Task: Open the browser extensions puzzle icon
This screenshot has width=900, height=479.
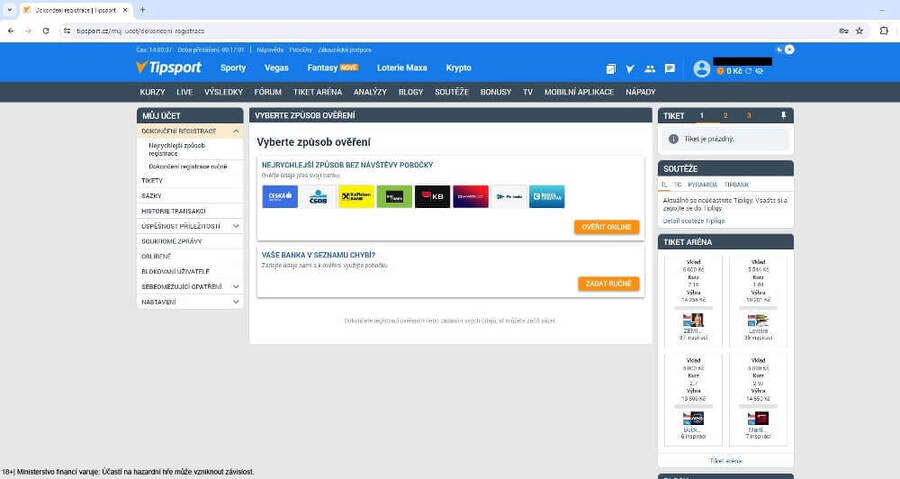Action: (x=884, y=31)
